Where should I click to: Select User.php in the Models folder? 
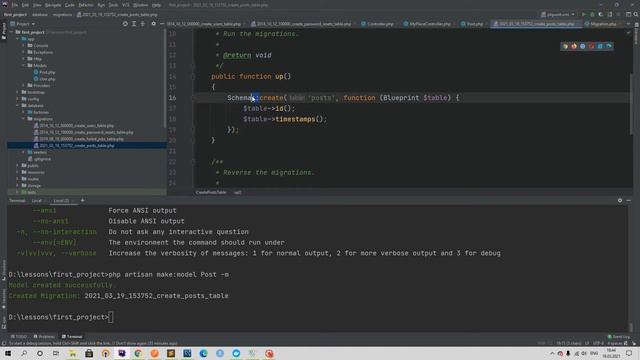[x=44, y=79]
